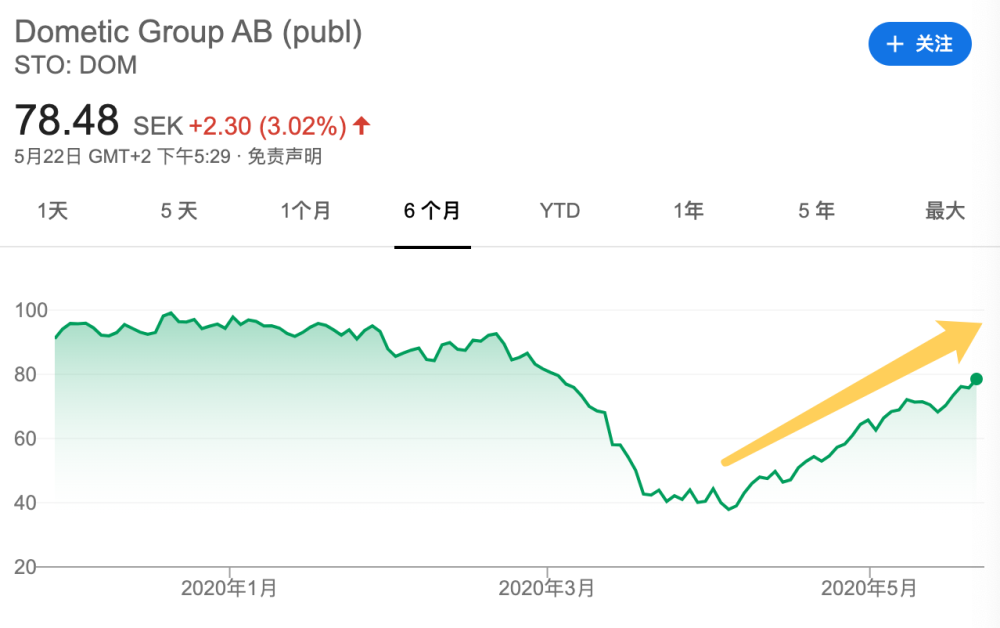
Task: Follow the stock with the 关注 button
Action: pos(920,44)
